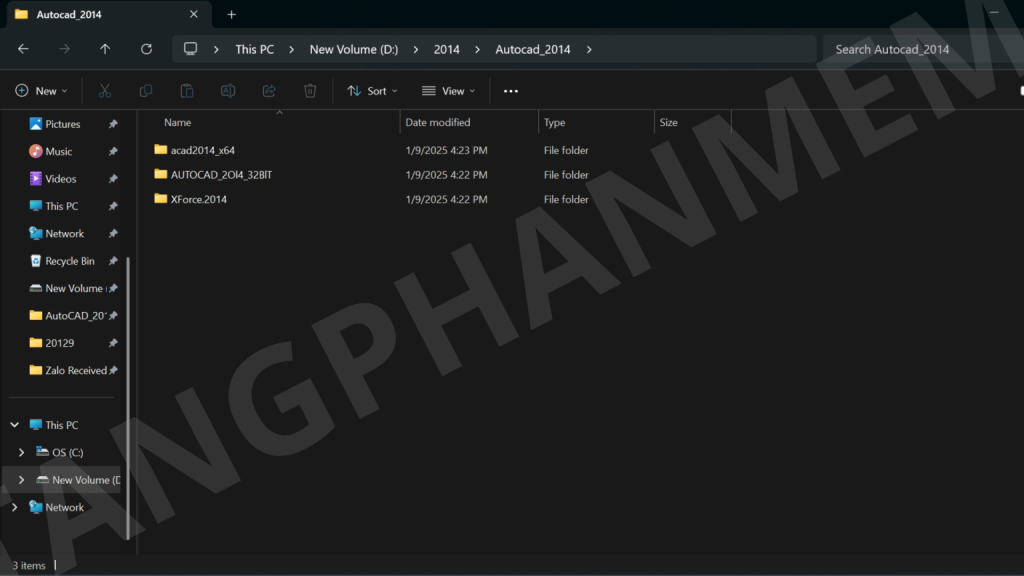
Task: Click the Paste clipboard icon
Action: click(187, 91)
